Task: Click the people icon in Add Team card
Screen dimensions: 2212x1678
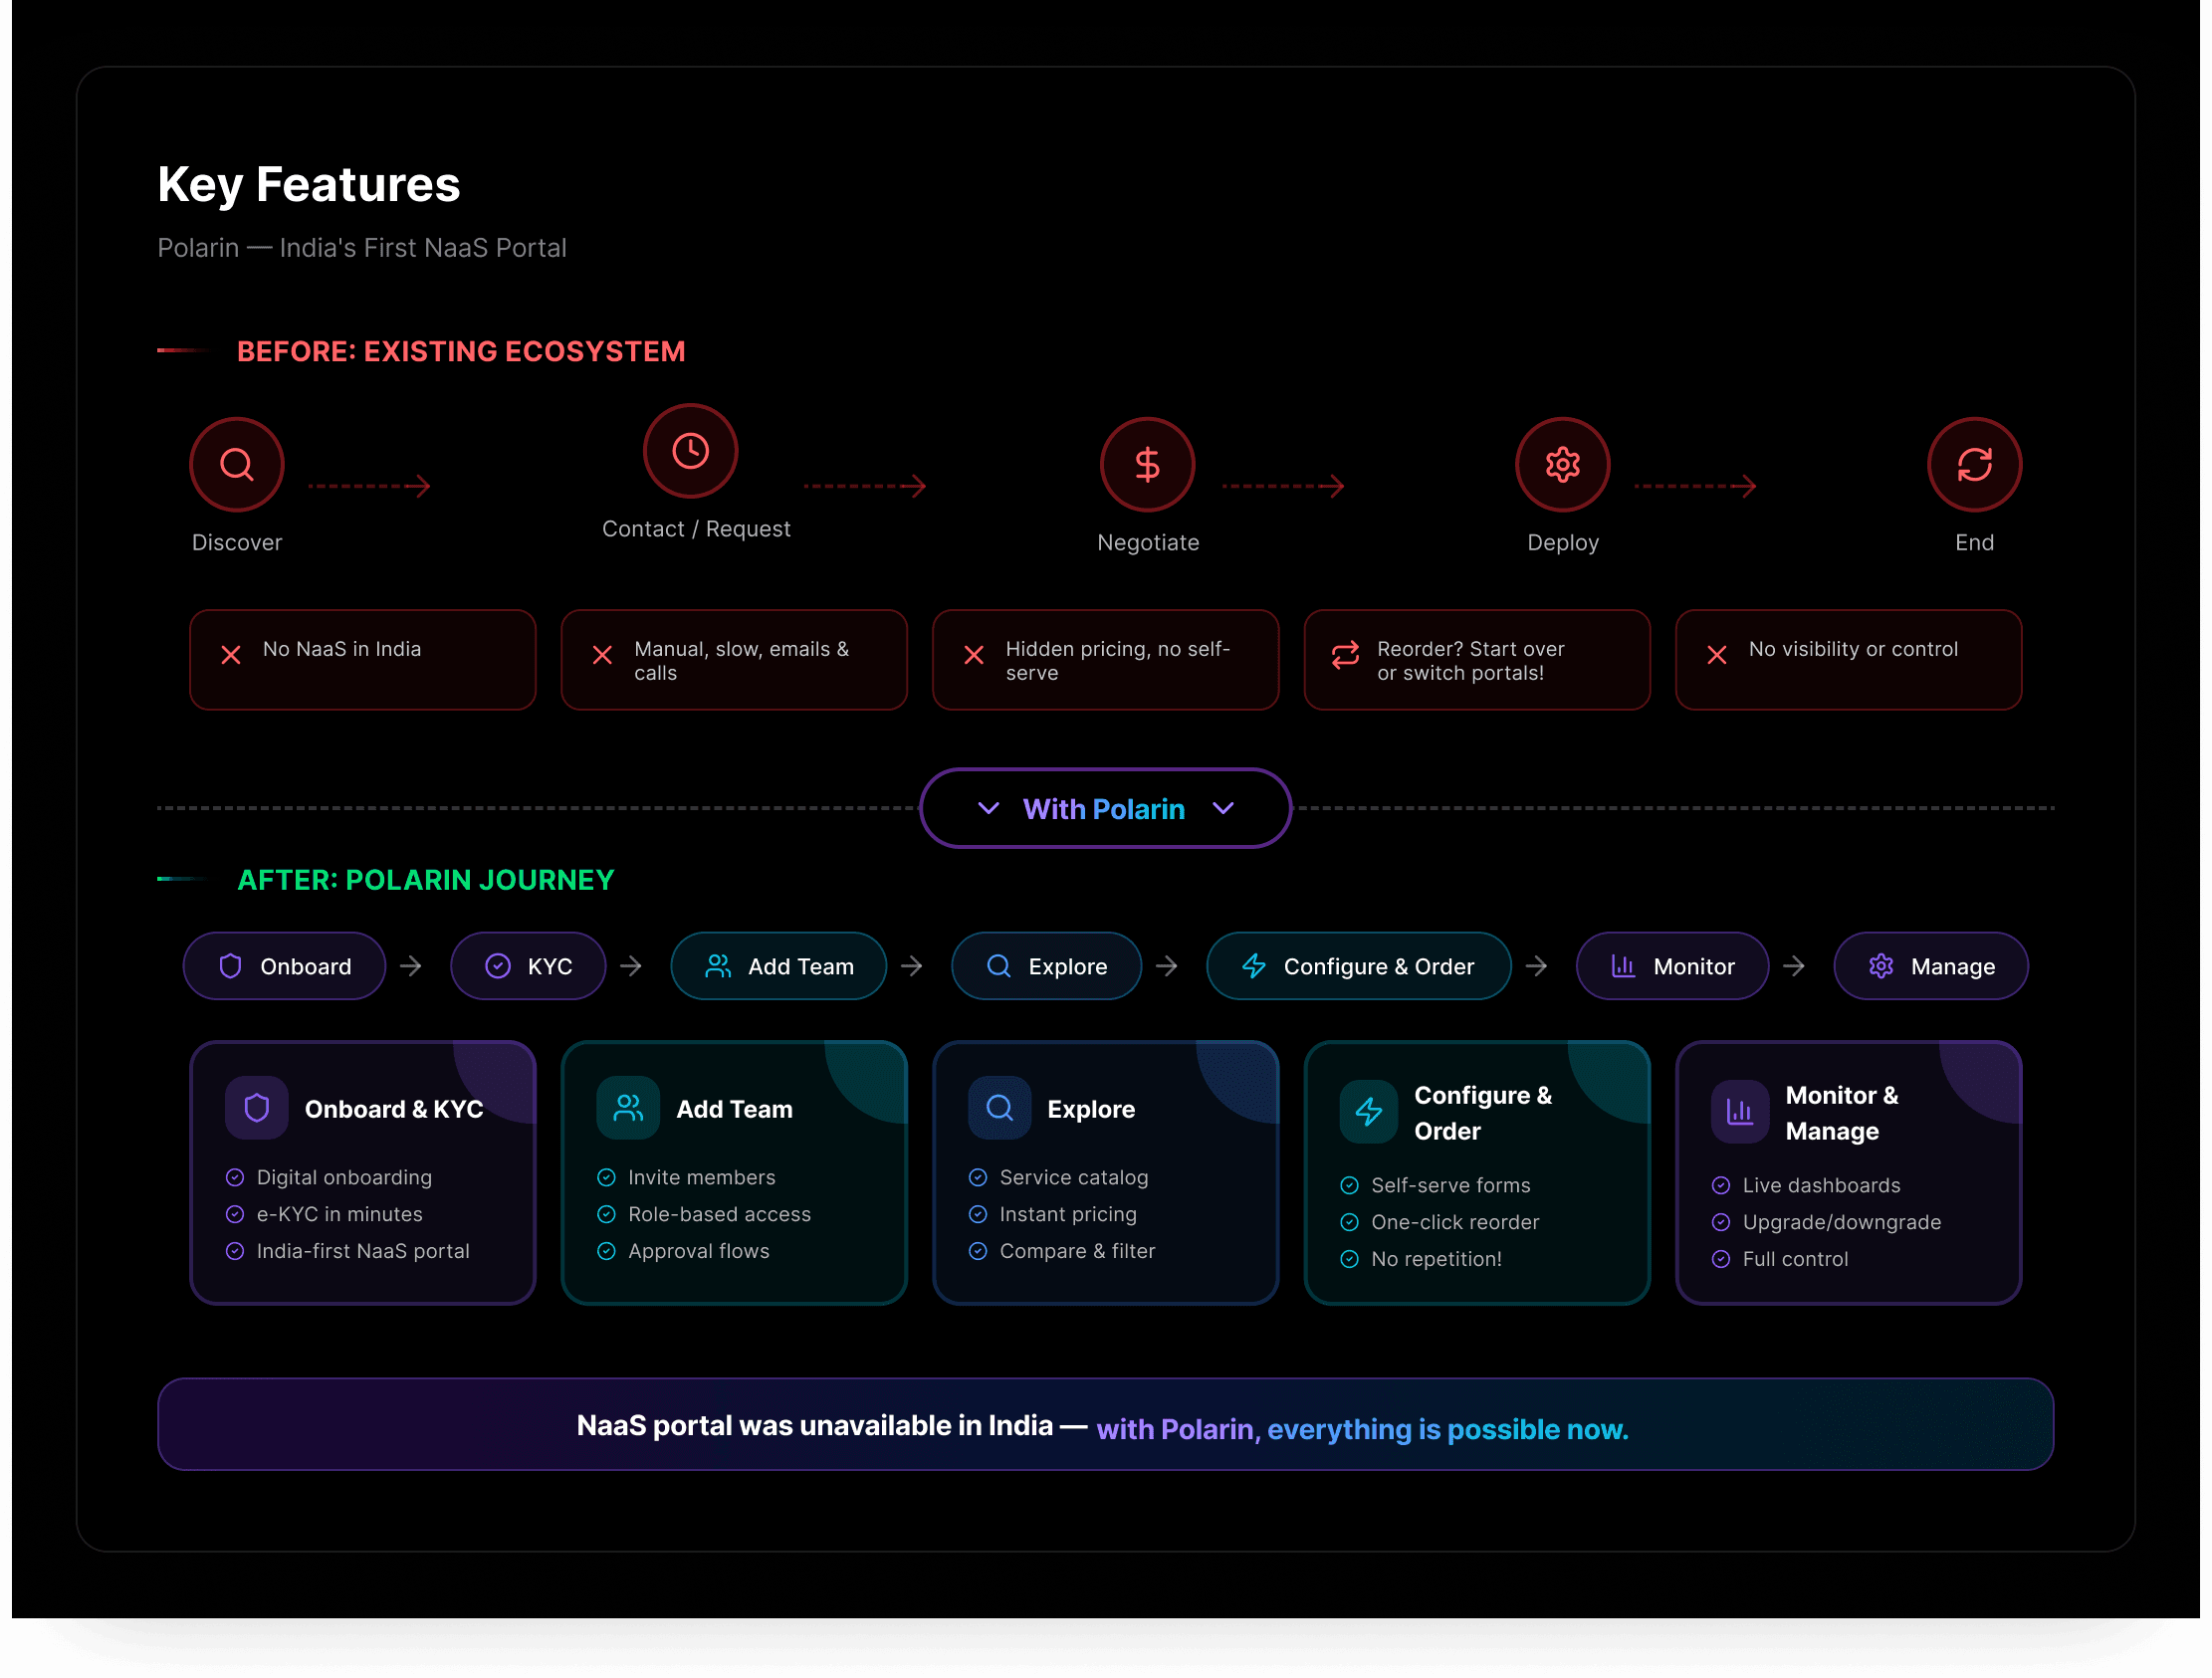Action: [x=628, y=1108]
